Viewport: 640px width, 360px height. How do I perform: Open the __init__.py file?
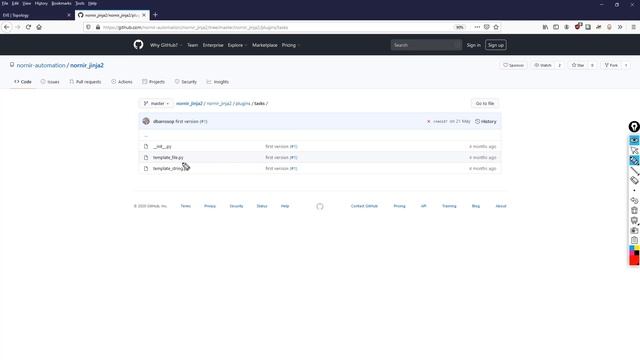click(x=162, y=147)
